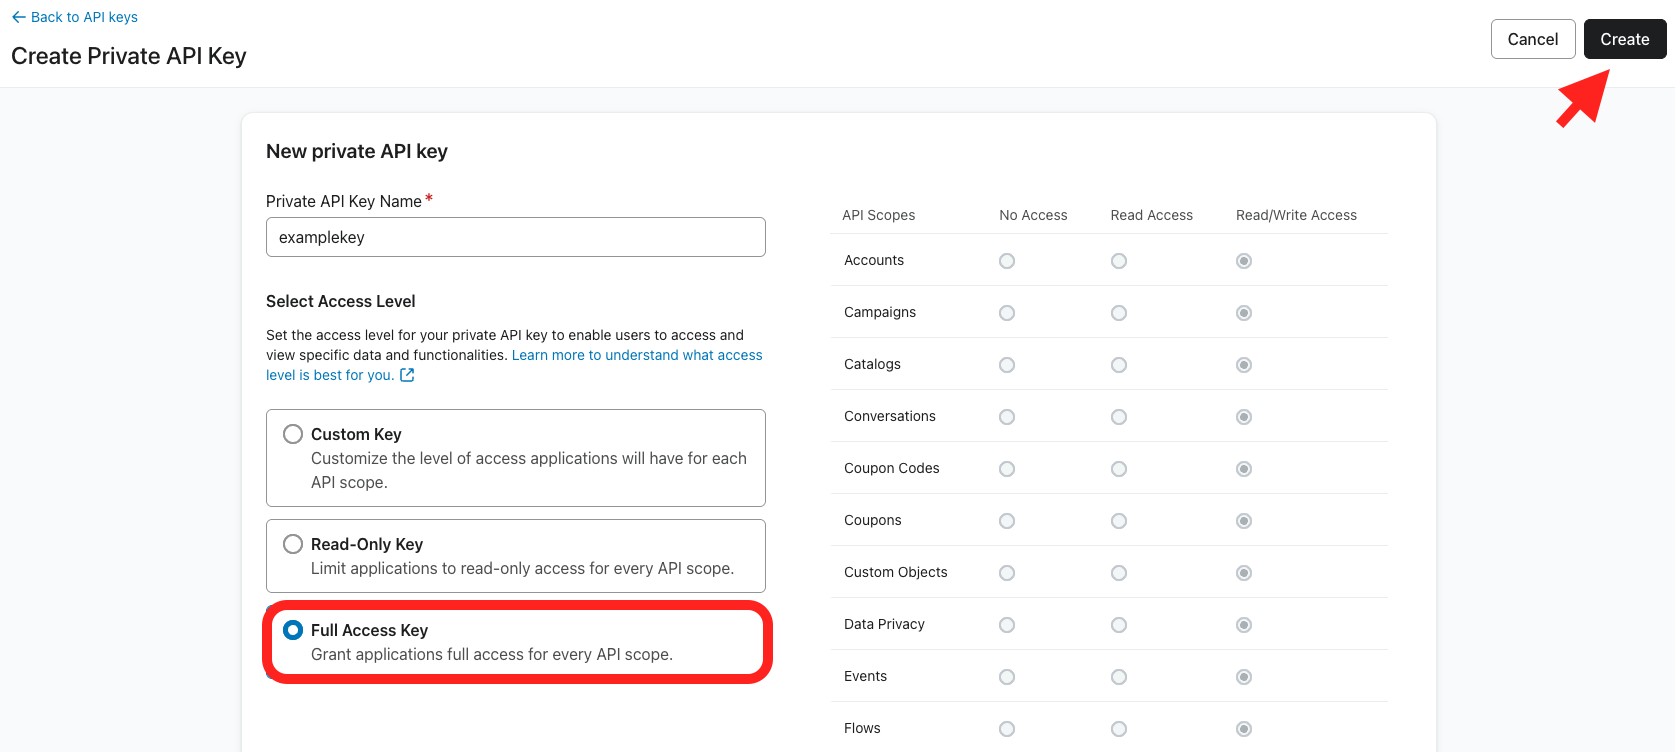Viewport: 1675px width, 752px height.
Task: Set Events to Read Access
Action: (1119, 677)
